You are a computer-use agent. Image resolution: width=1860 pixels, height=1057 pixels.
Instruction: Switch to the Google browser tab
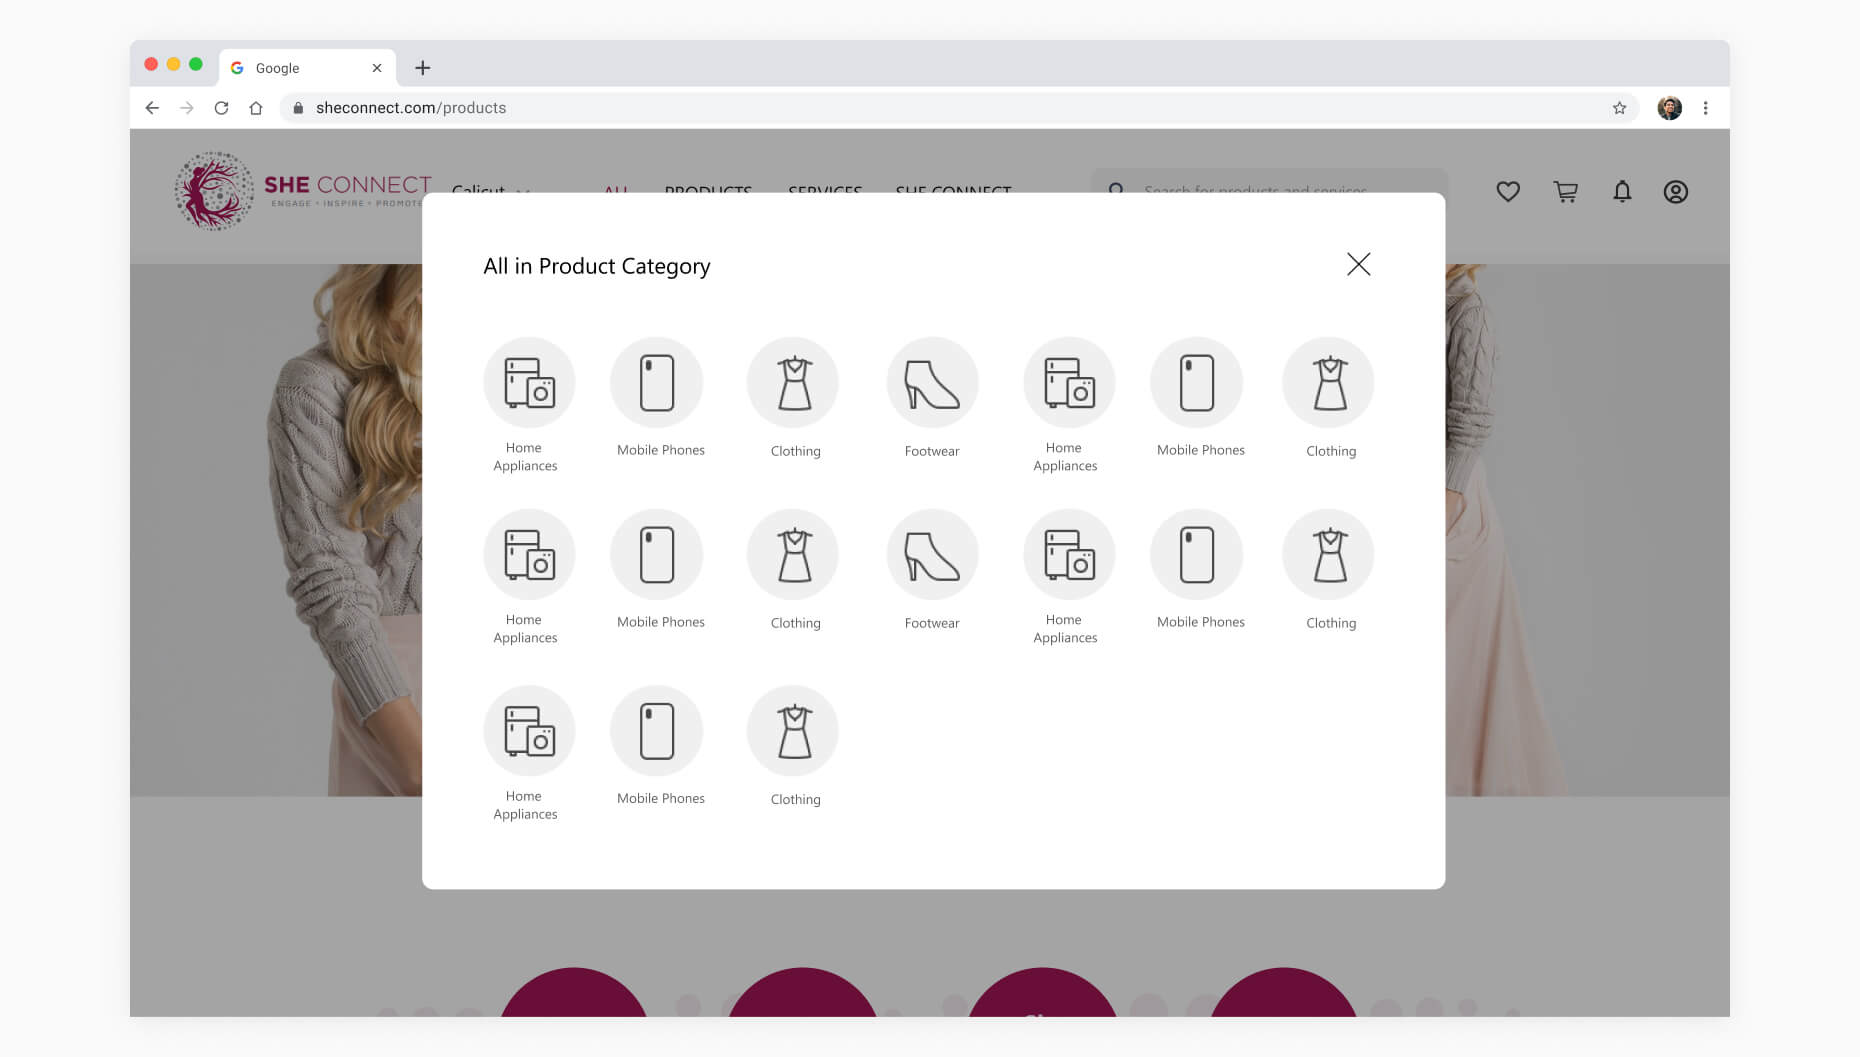(x=288, y=68)
